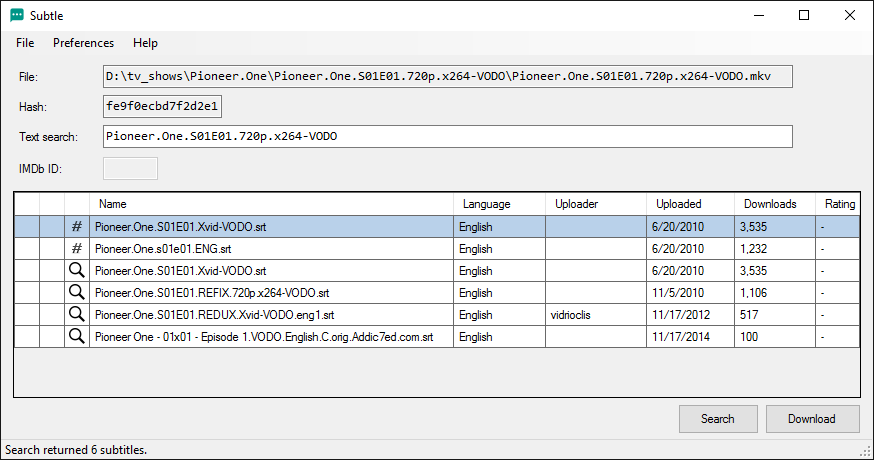Open the File menu
Viewport: 874px width, 460px height.
point(25,43)
